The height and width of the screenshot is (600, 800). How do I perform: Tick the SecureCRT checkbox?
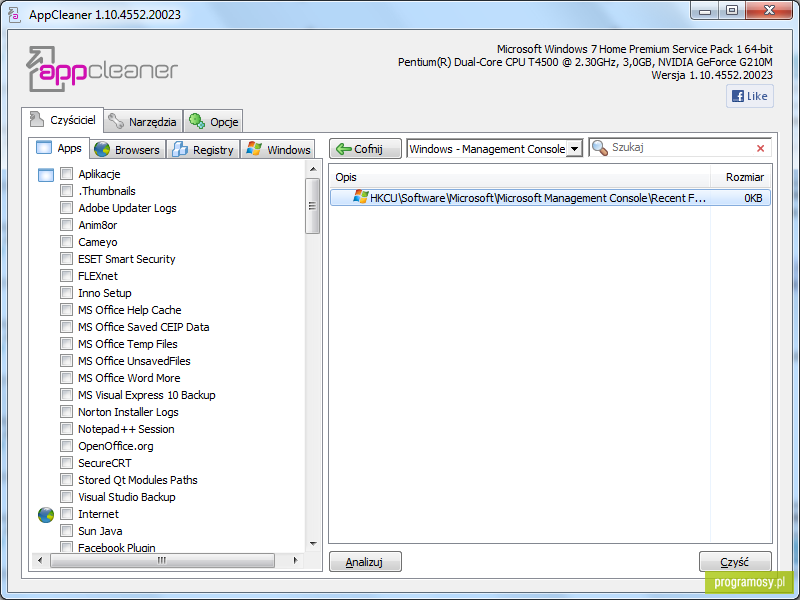66,463
